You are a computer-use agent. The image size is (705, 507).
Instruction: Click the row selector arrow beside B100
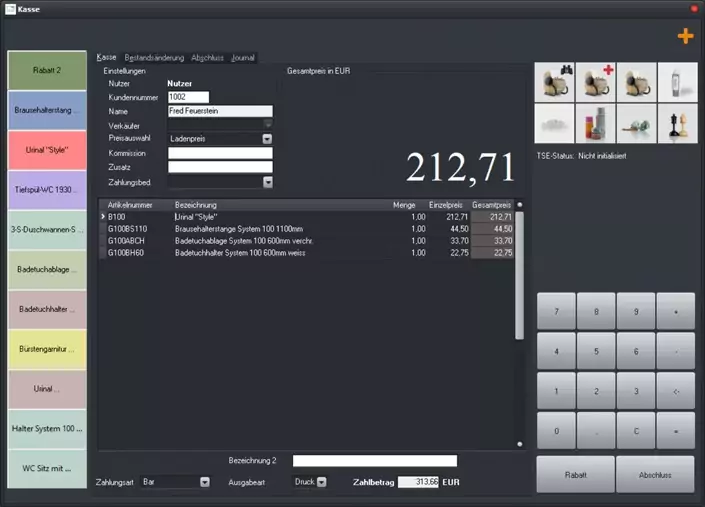coord(103,217)
